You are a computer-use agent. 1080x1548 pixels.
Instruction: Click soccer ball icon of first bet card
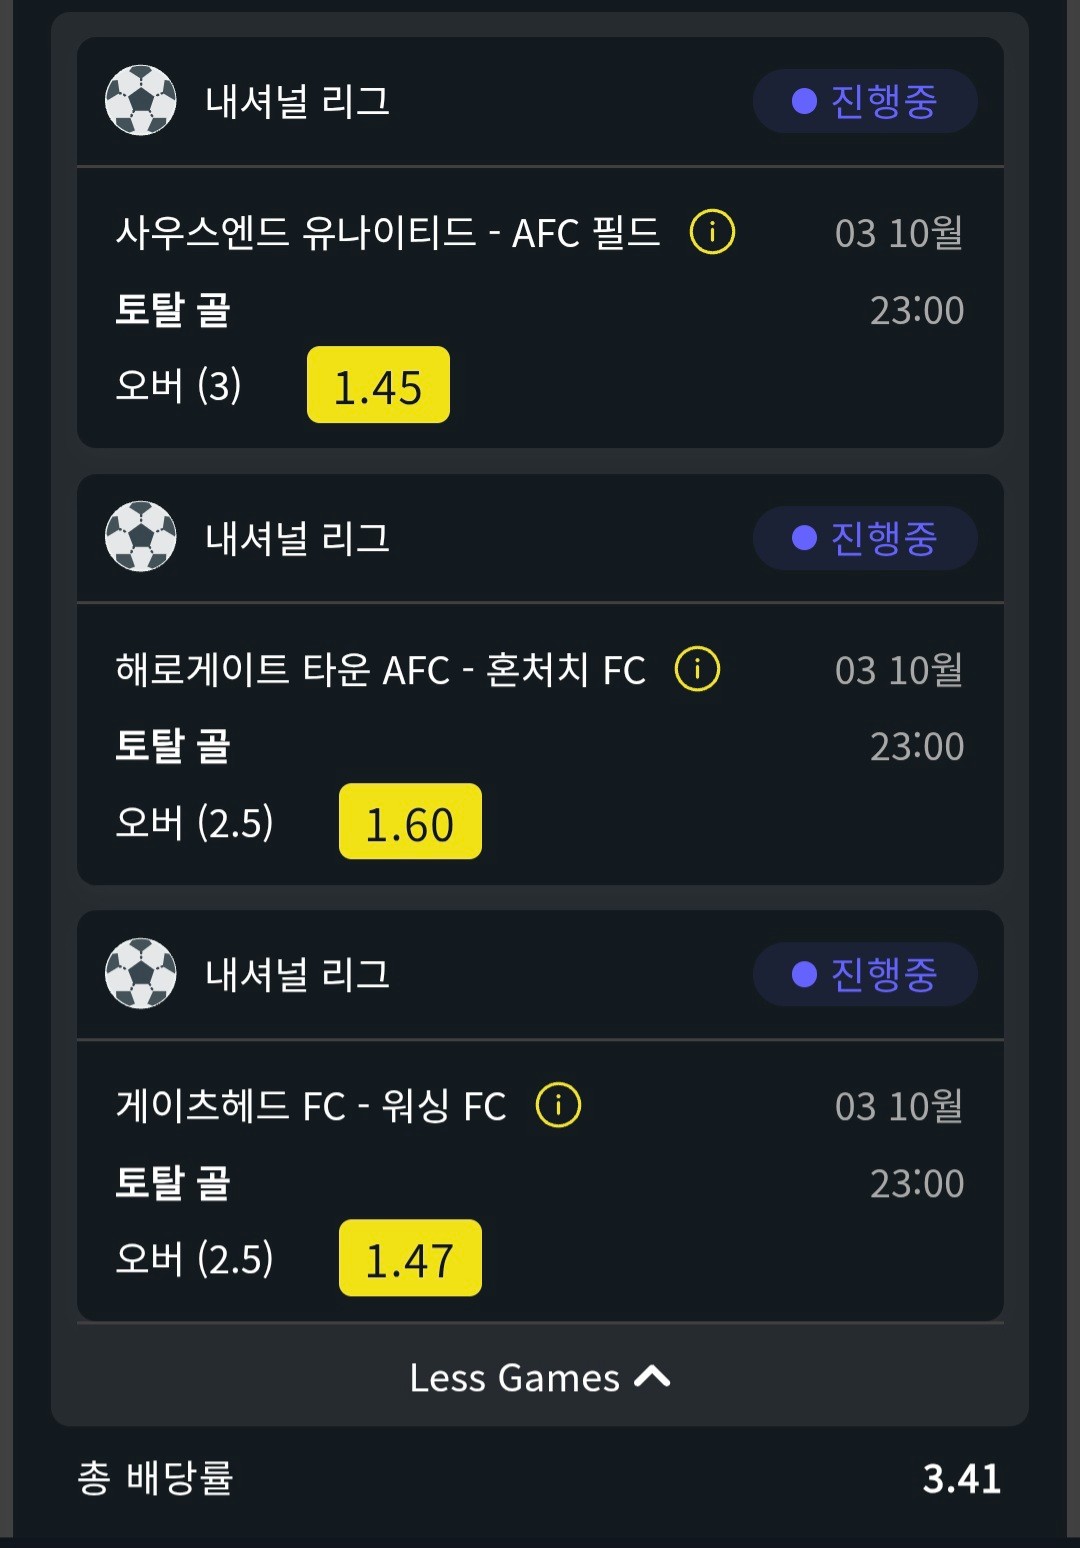coord(141,100)
